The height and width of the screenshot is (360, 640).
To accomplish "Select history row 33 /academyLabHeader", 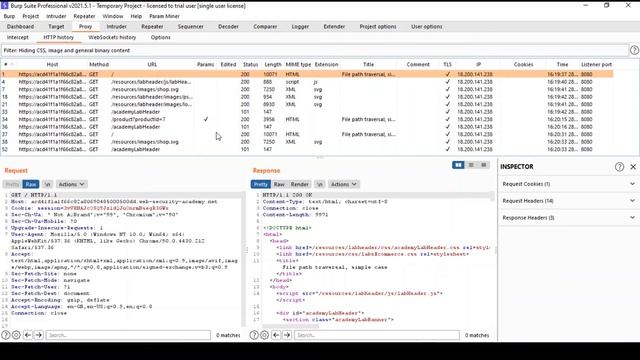I will [x=307, y=112].
